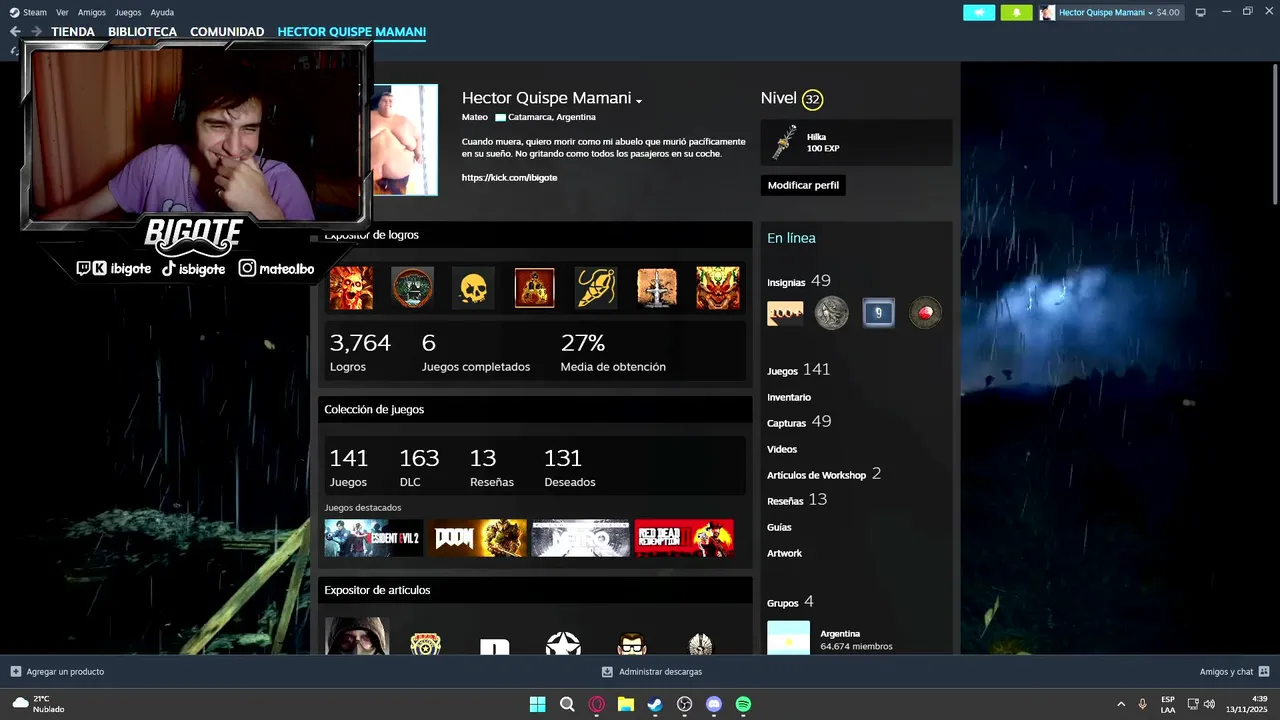Viewport: 1280px width, 720px height.
Task: Open the COMUNIDAD tab
Action: (x=227, y=32)
